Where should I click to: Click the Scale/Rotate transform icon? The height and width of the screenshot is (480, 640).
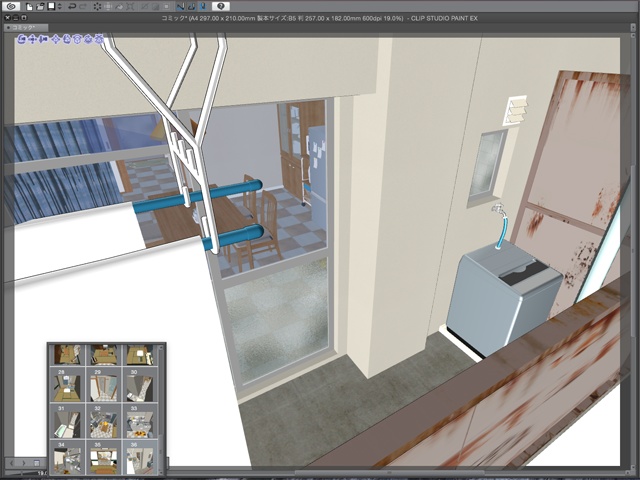click(x=130, y=6)
